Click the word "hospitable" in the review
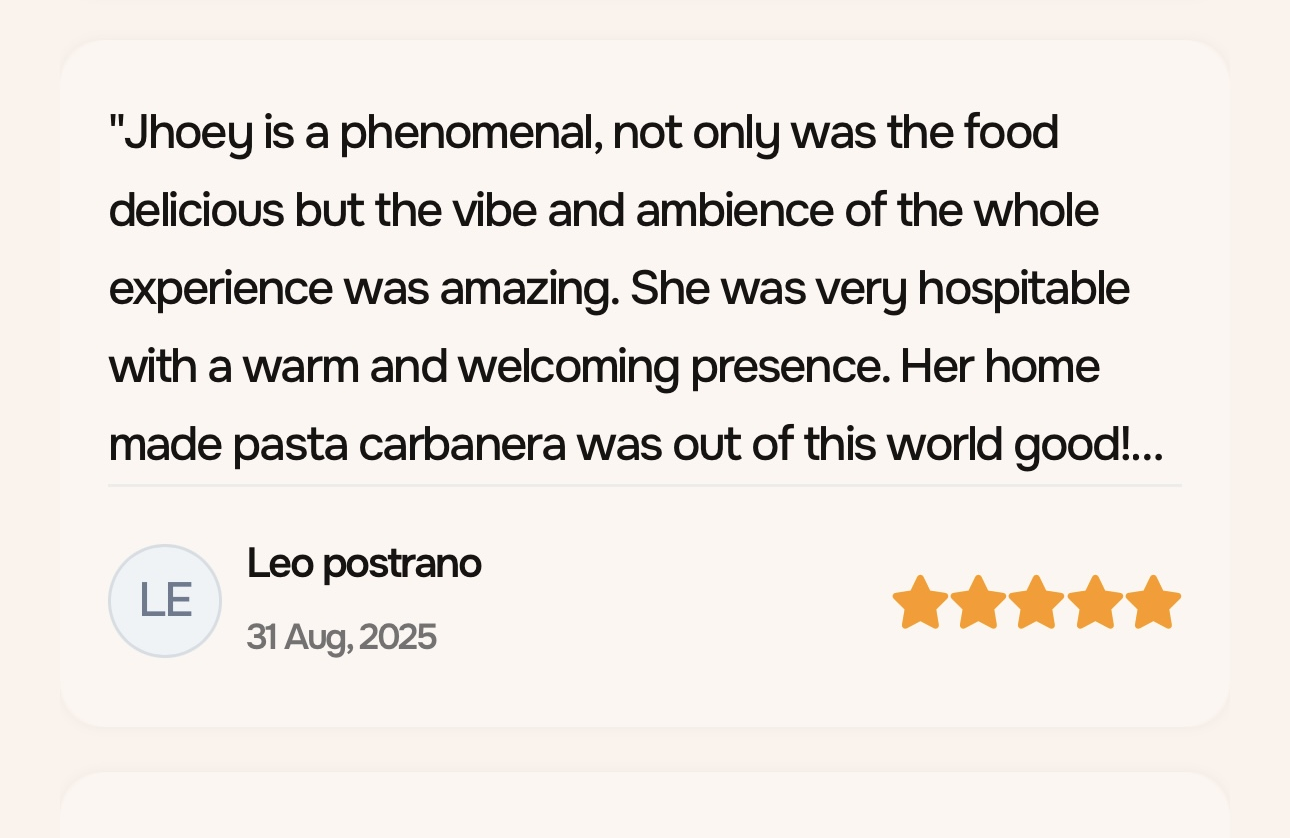1290x838 pixels. pos(1023,289)
